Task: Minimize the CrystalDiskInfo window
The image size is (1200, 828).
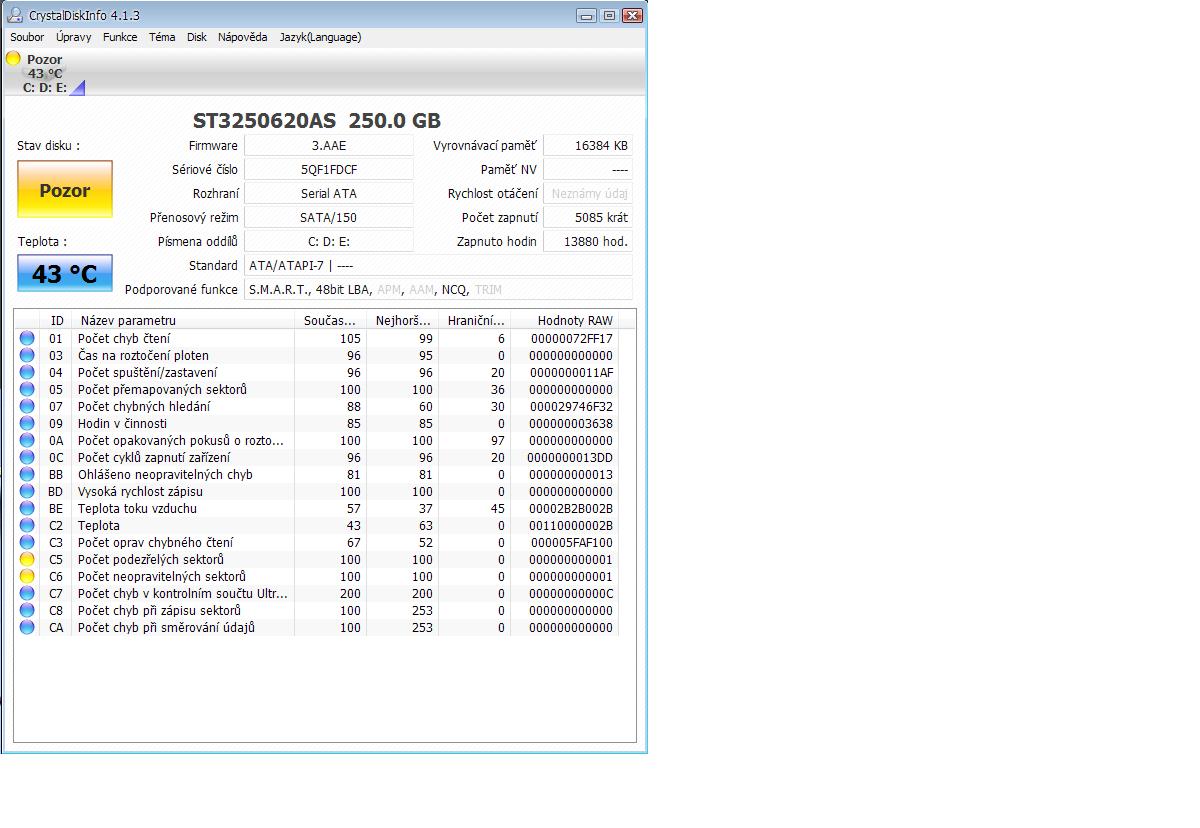Action: (587, 15)
